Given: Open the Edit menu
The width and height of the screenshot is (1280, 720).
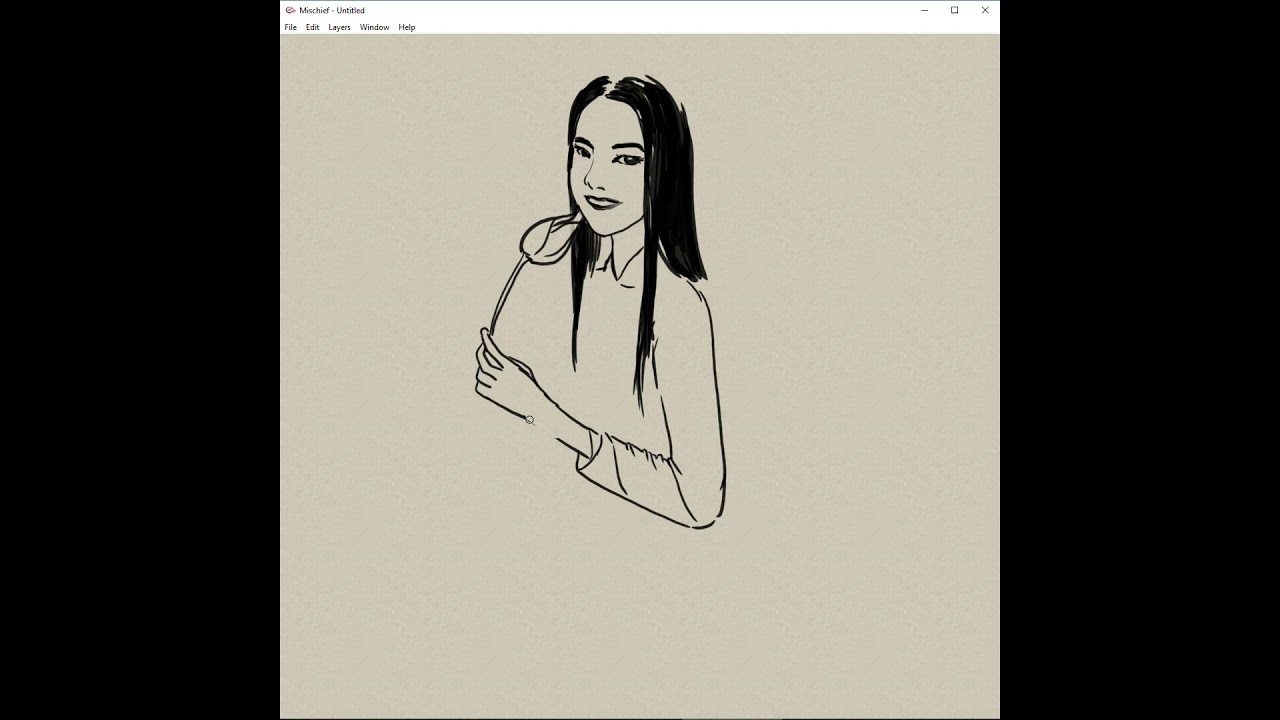Looking at the screenshot, I should pos(312,27).
